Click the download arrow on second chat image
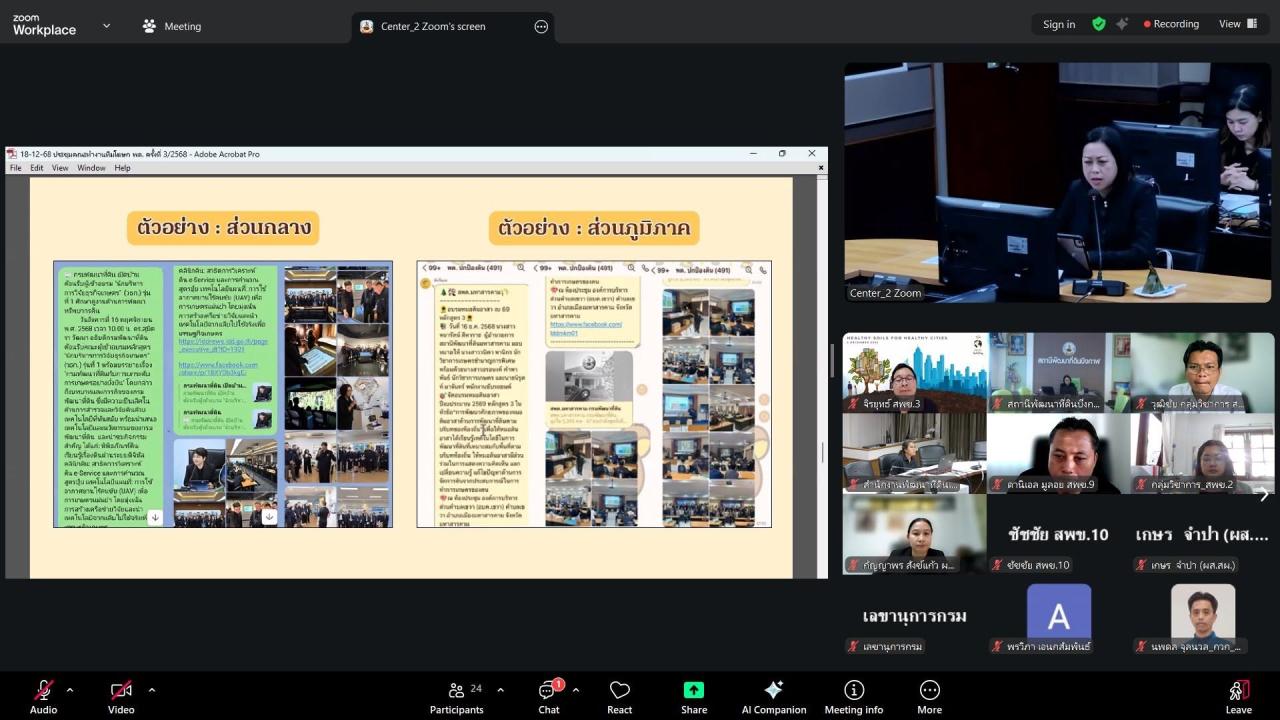Image resolution: width=1280 pixels, height=720 pixels. pyautogui.click(x=269, y=517)
